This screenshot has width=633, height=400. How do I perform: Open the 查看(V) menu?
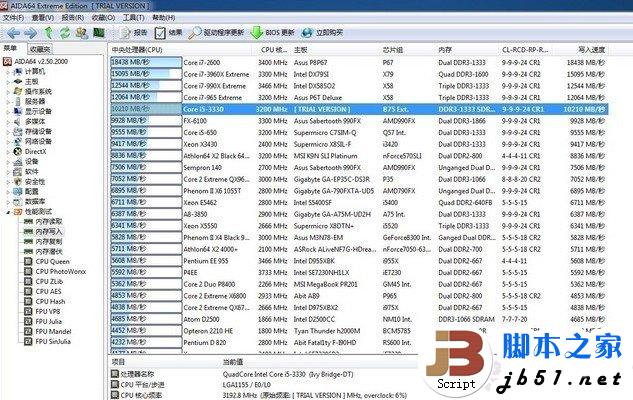coord(43,18)
